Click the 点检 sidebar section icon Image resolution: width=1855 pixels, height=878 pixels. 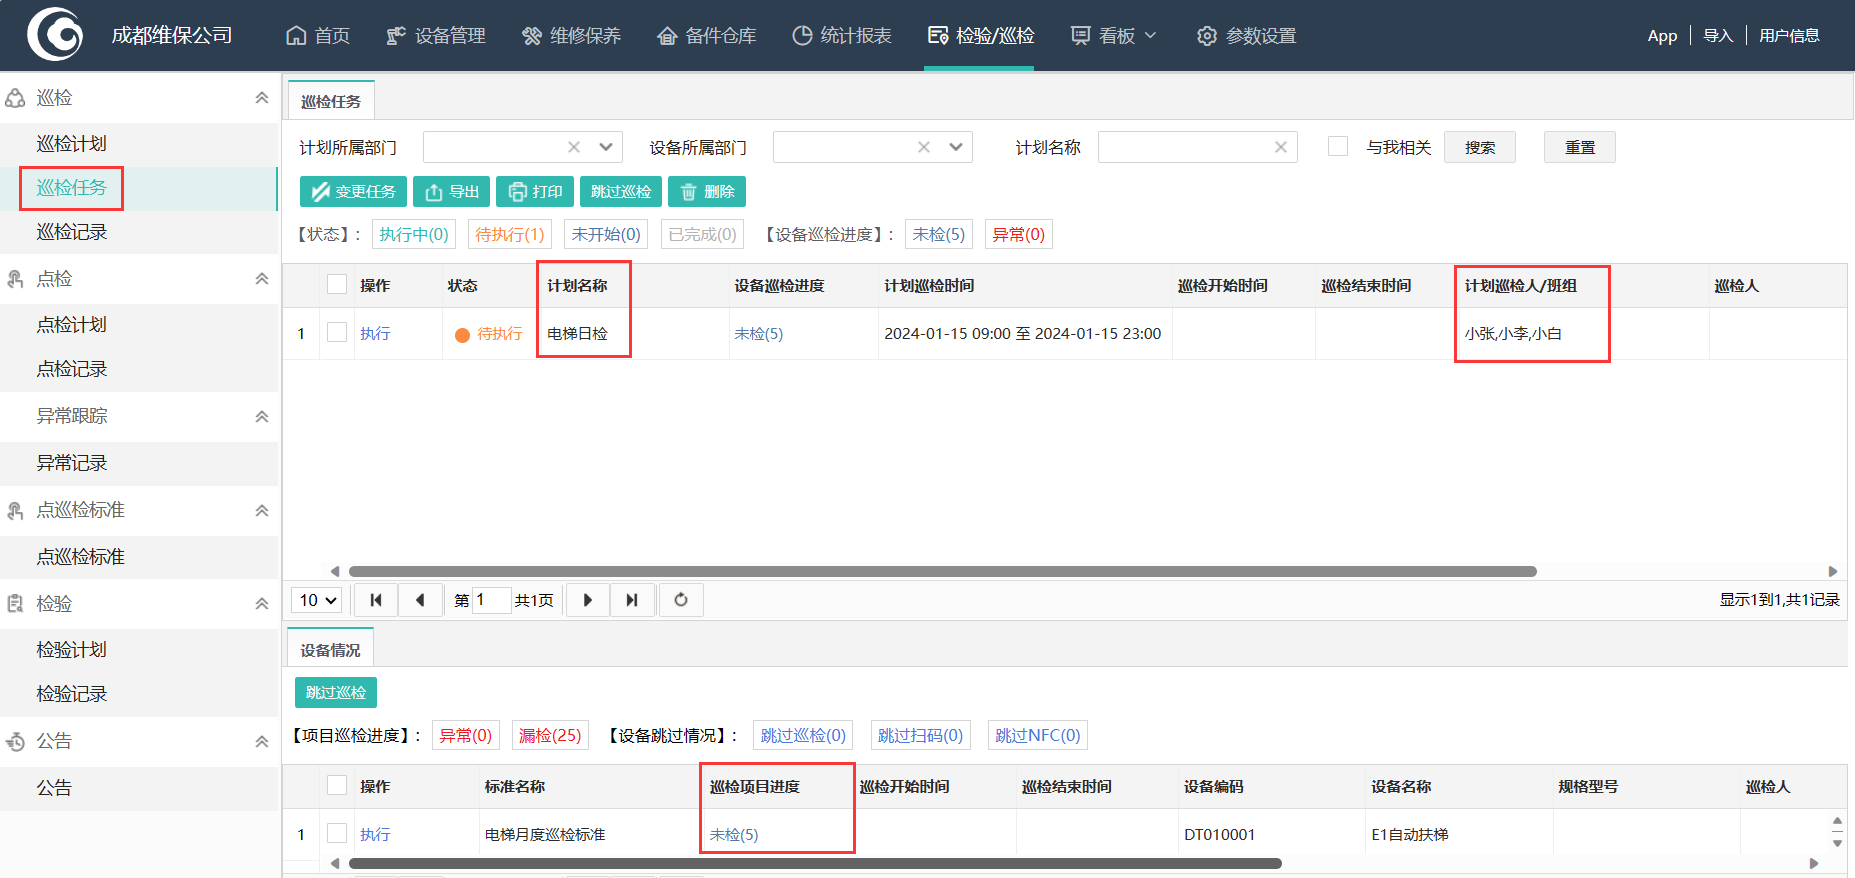[x=15, y=279]
